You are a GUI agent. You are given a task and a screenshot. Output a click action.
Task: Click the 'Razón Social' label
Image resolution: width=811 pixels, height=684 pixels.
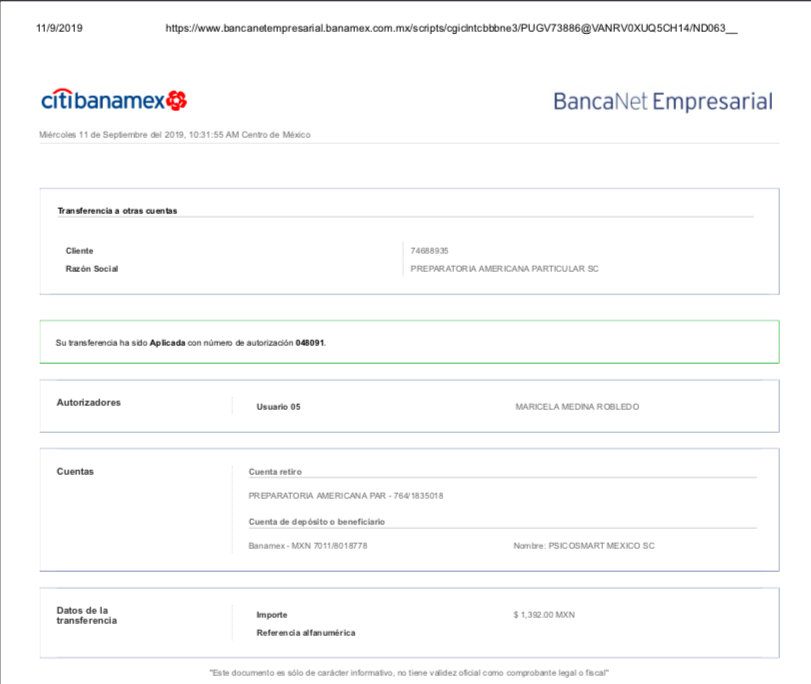pos(92,269)
